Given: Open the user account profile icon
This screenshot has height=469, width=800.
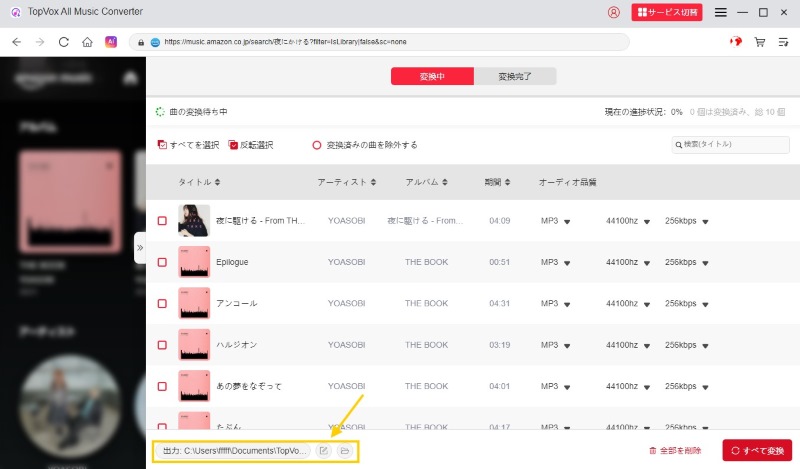Looking at the screenshot, I should (x=614, y=12).
